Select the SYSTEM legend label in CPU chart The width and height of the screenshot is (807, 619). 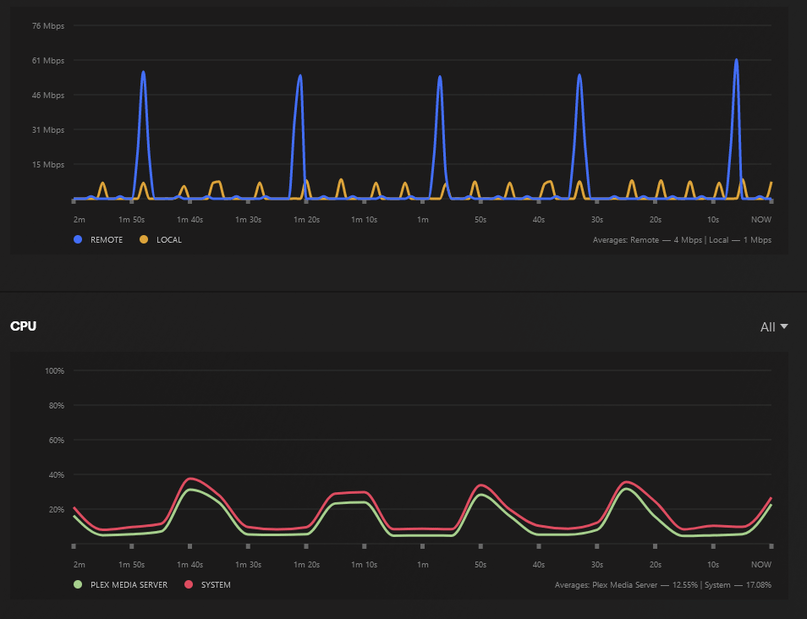coord(216,585)
